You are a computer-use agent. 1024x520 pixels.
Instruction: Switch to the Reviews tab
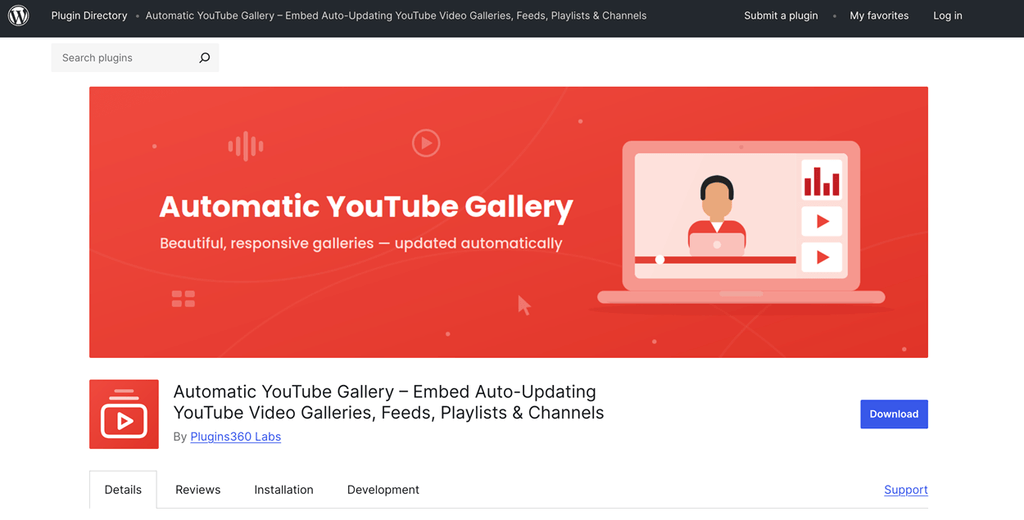[198, 490]
